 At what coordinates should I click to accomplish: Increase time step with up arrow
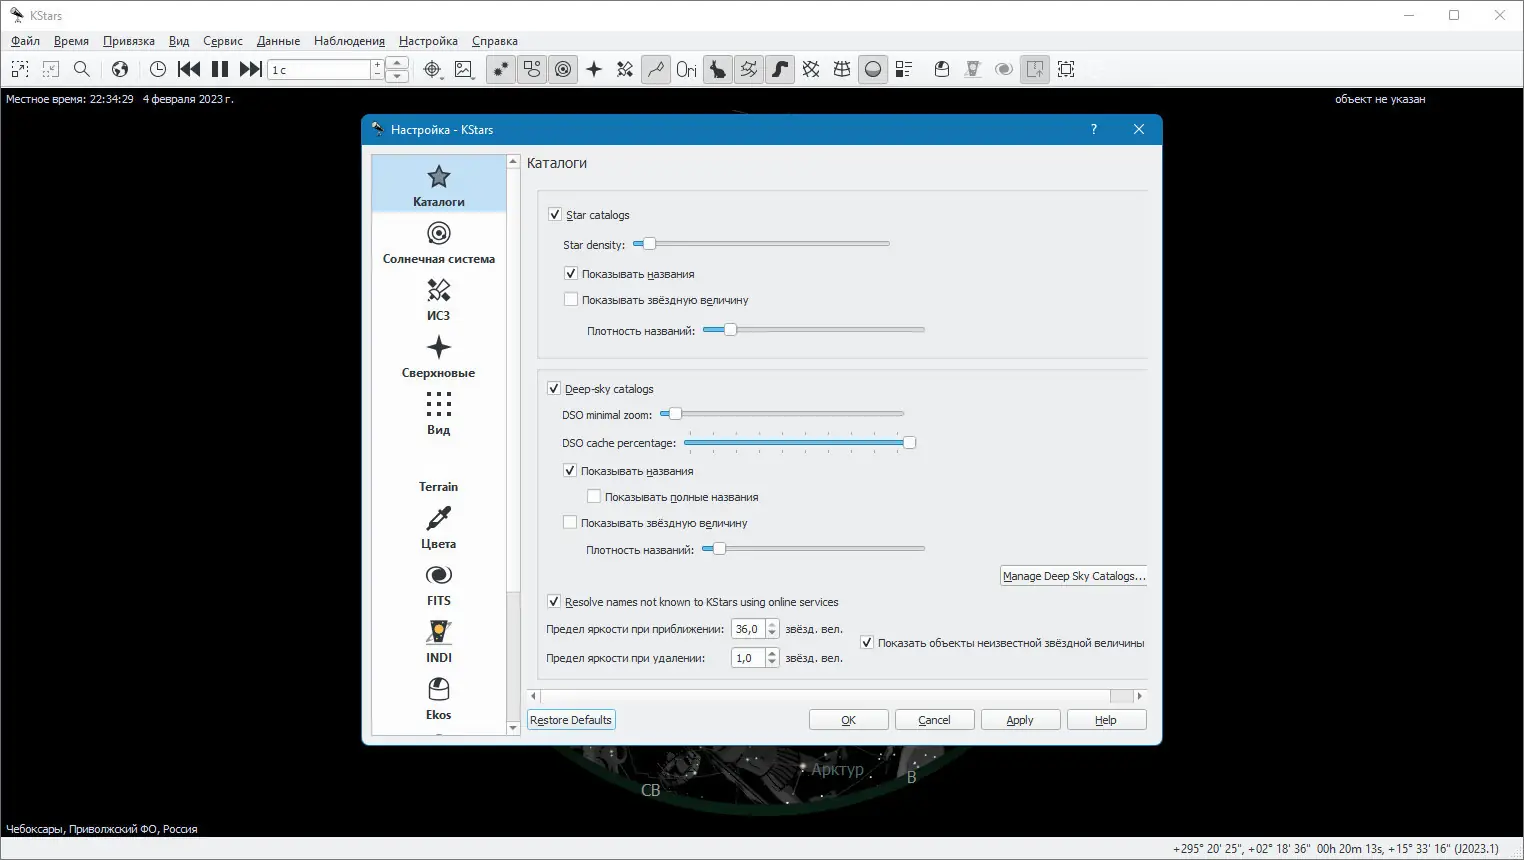pos(397,64)
